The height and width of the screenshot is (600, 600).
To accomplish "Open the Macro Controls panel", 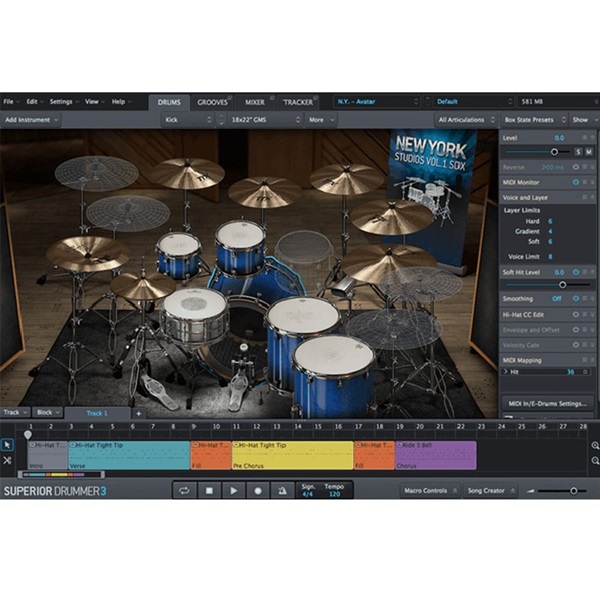I will [x=430, y=491].
